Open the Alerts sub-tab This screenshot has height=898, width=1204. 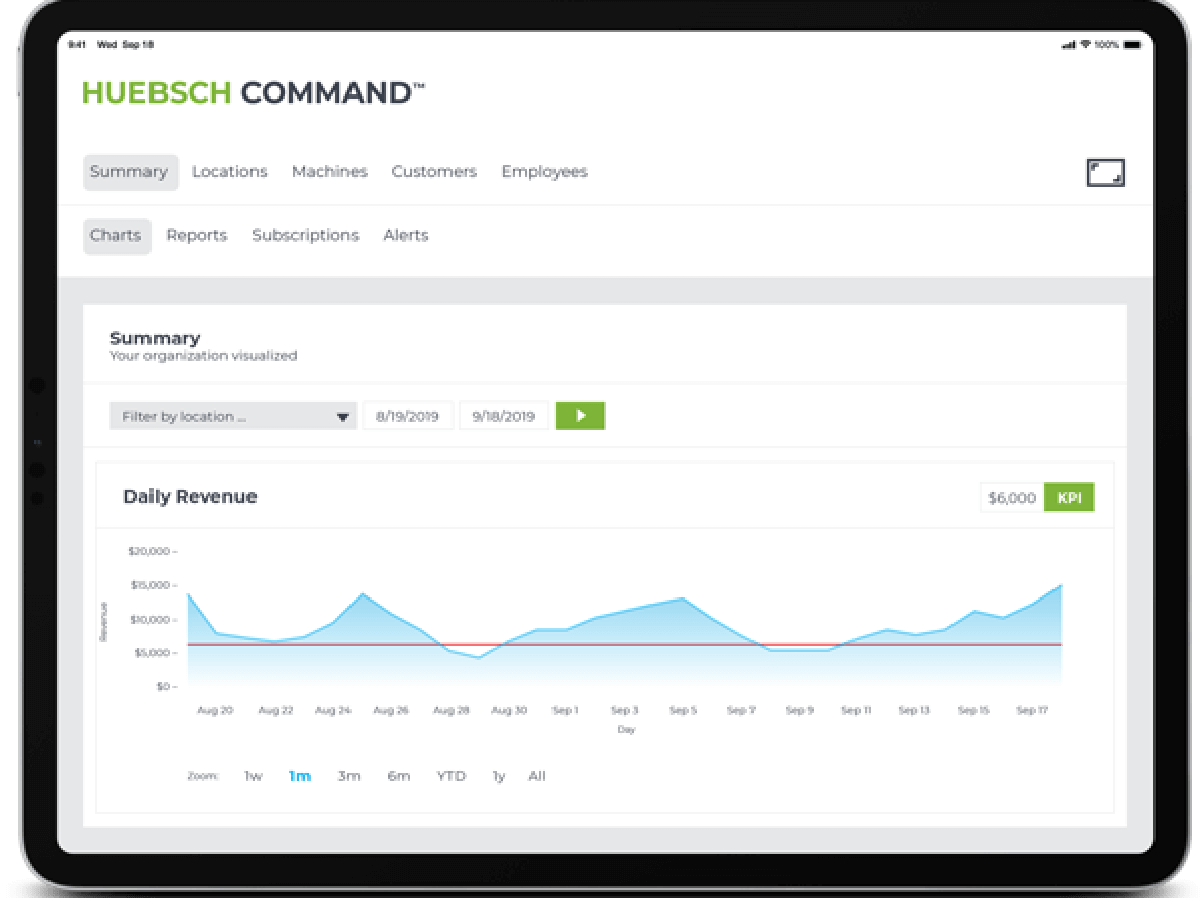[405, 236]
